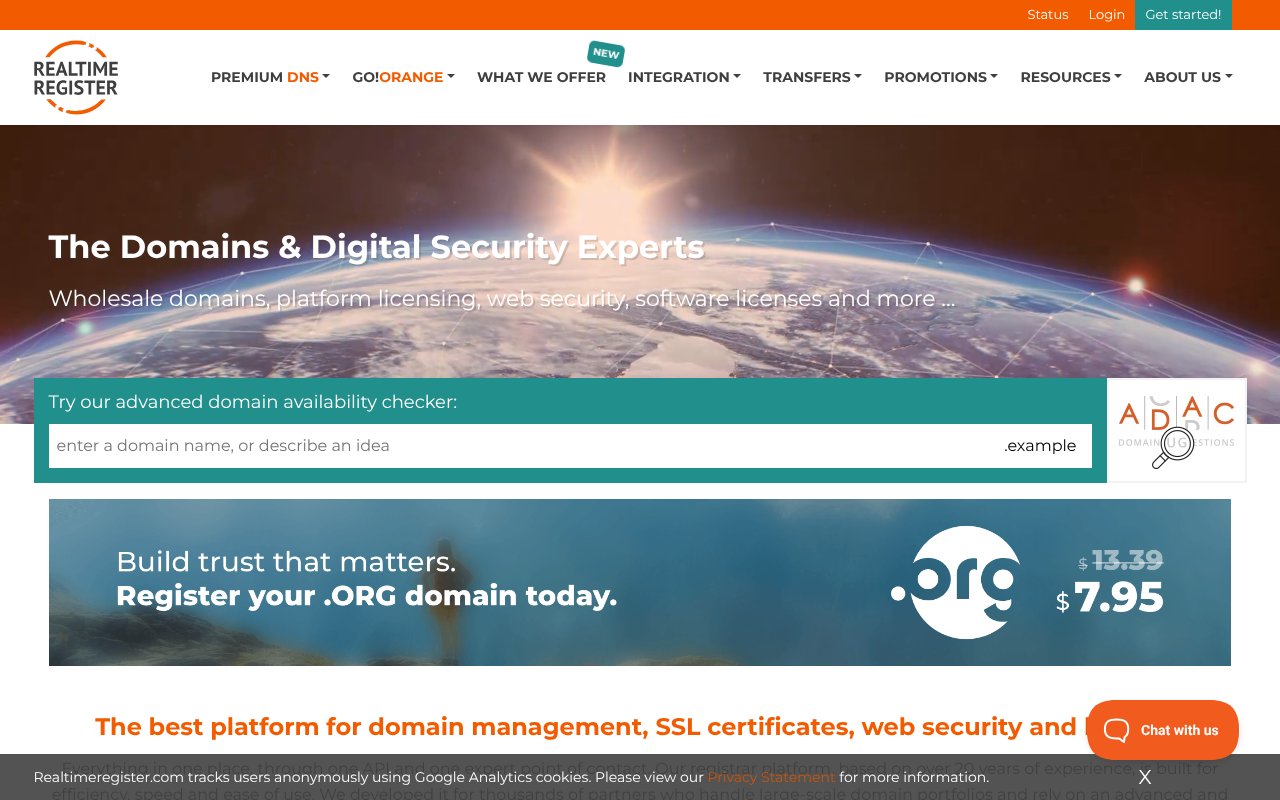Open the Privacy Statement link
1280x800 pixels.
[771, 777]
